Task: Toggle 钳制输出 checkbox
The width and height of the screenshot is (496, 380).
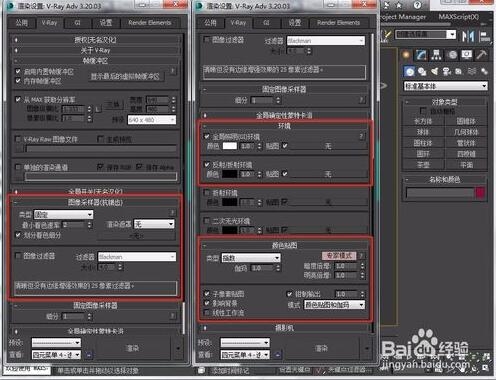Action: pos(290,294)
